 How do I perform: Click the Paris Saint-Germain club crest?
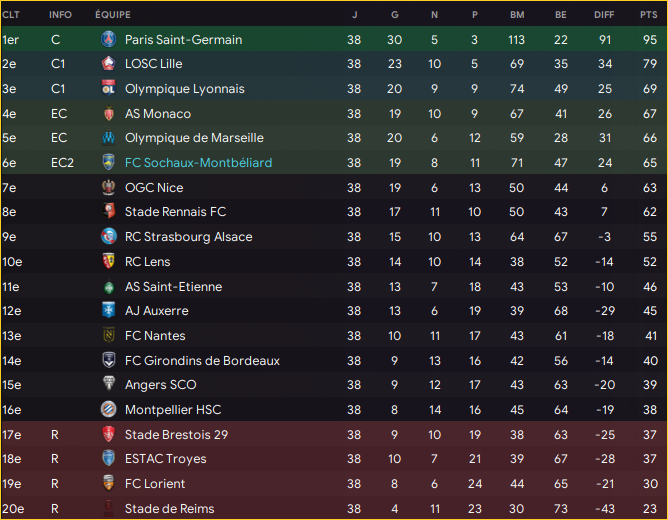point(109,39)
